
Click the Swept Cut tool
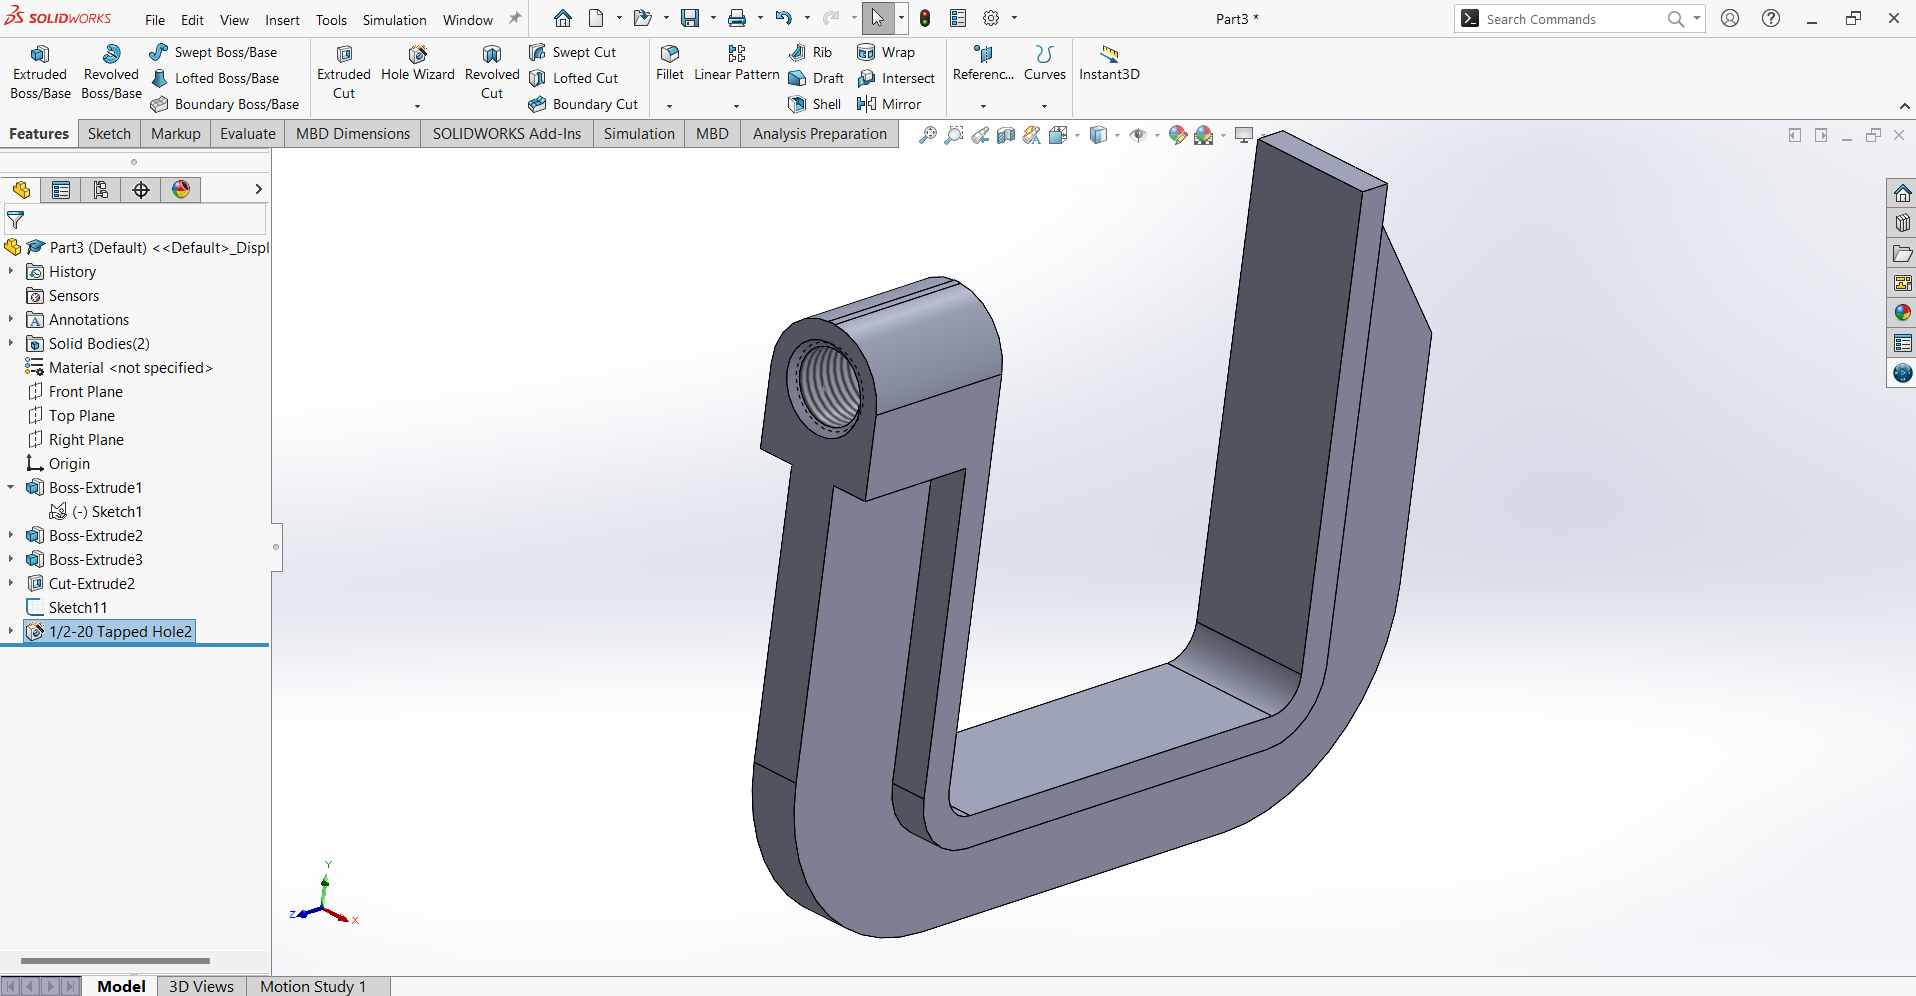(573, 52)
